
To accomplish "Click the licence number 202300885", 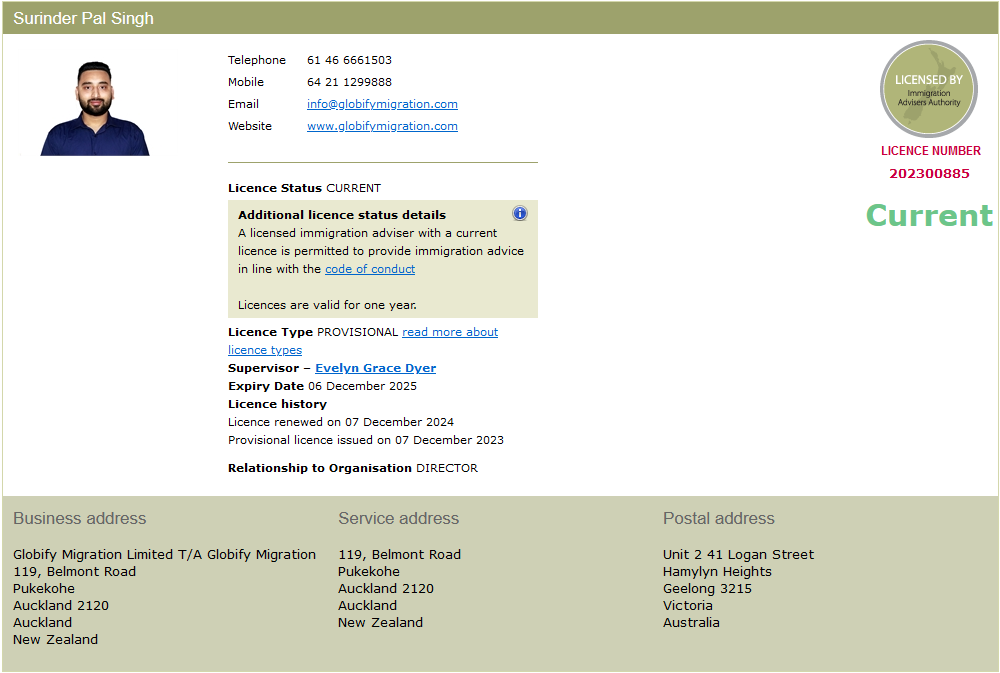I will point(929,173).
